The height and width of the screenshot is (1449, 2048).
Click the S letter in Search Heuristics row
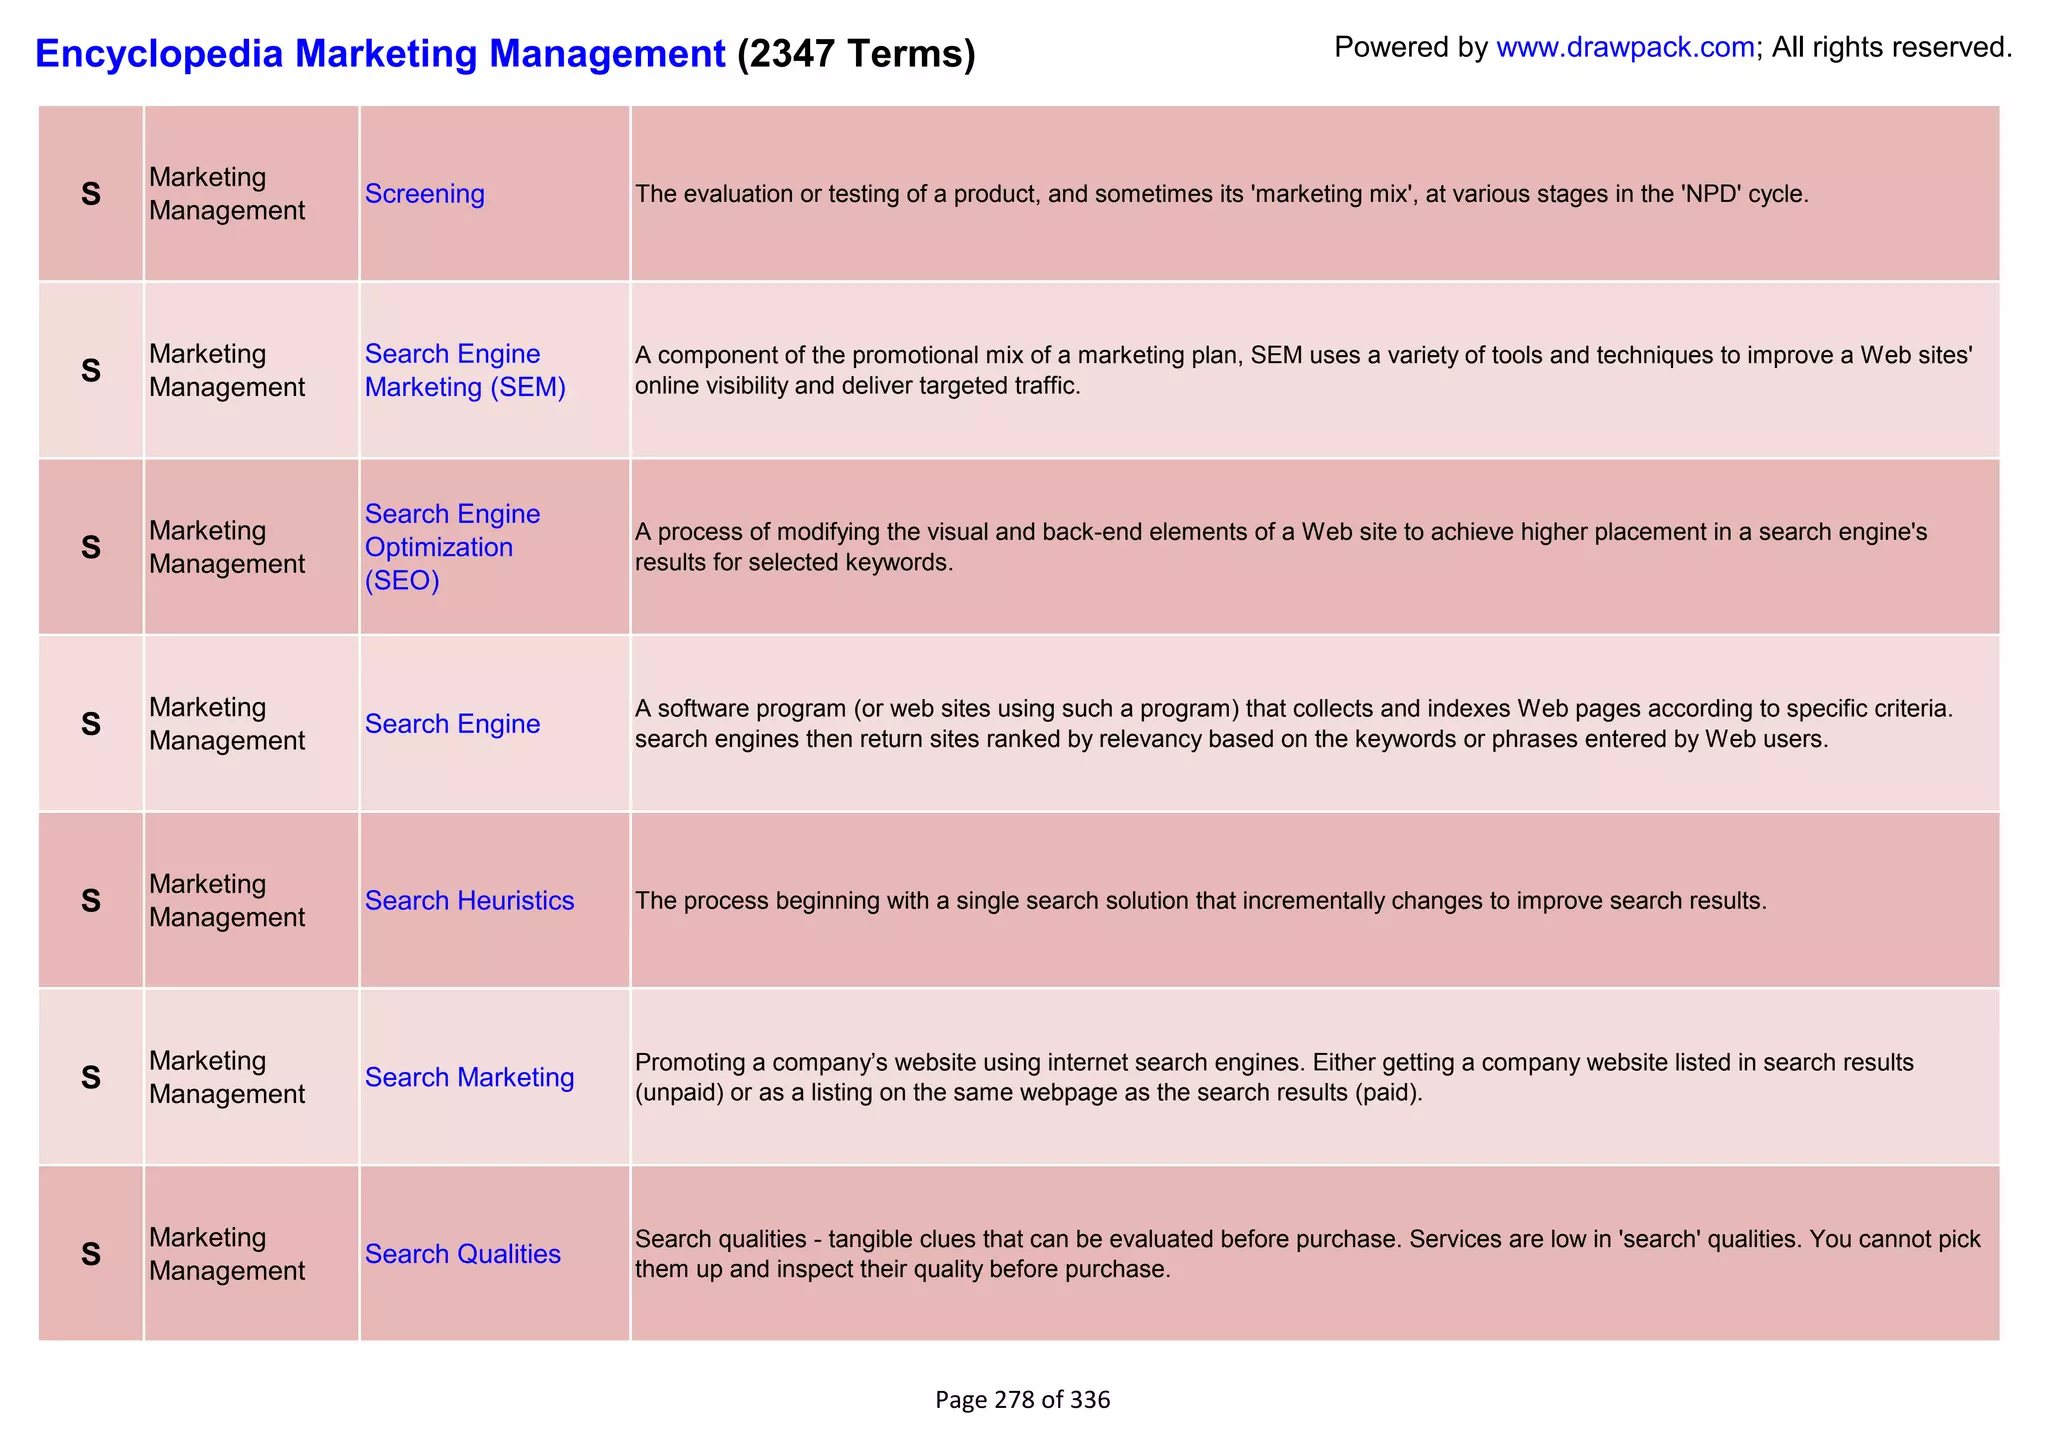click(x=91, y=901)
